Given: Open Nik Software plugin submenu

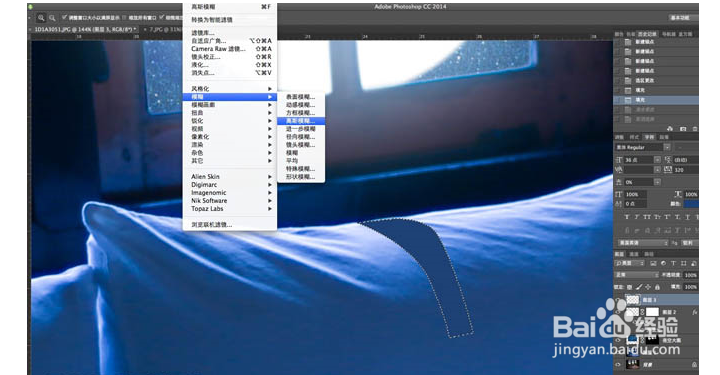Looking at the screenshot, I should point(230,201).
